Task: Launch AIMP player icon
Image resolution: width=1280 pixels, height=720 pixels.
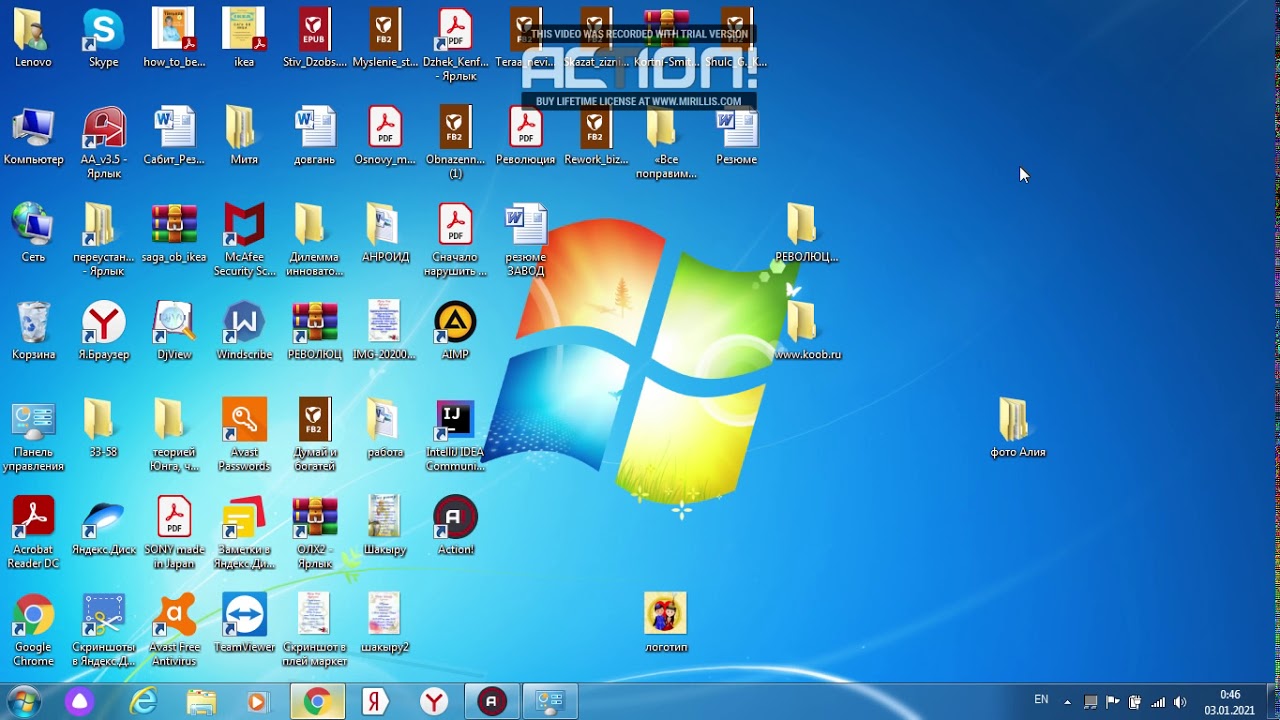Action: tap(455, 330)
